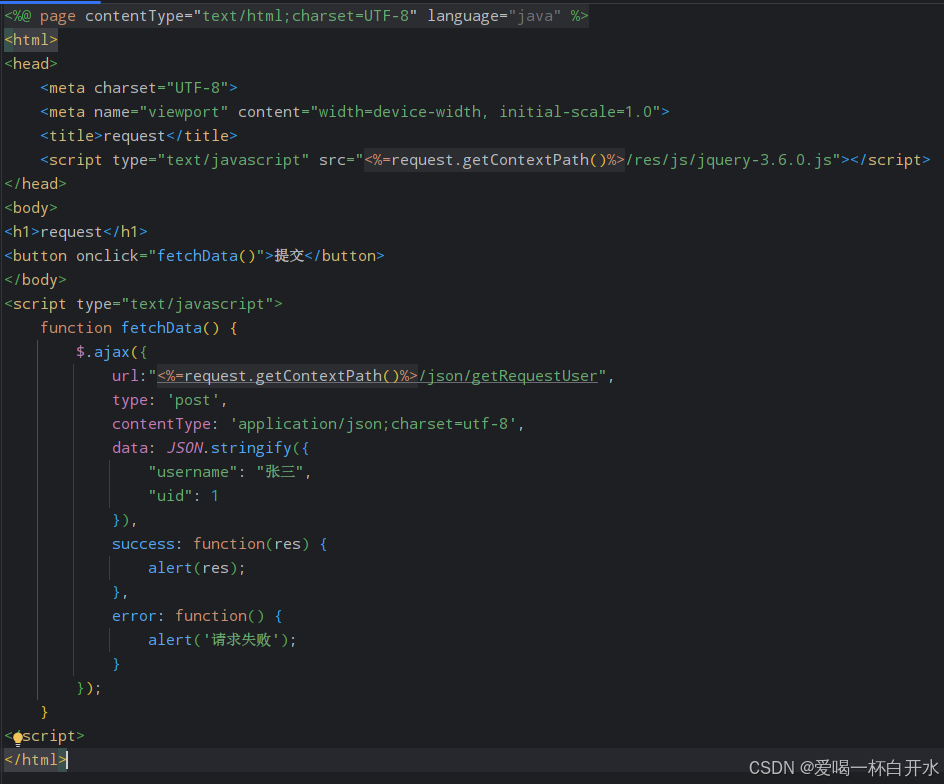Click the opening <body> tag
The width and height of the screenshot is (944, 784).
[31, 208]
